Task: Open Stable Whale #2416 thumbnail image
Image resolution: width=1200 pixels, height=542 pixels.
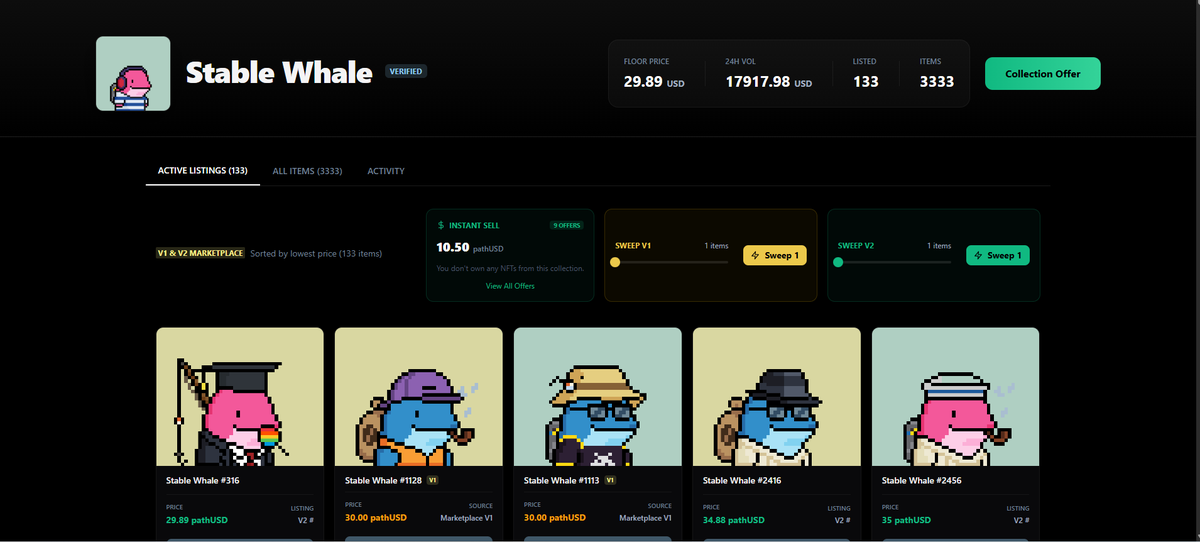Action: (777, 397)
